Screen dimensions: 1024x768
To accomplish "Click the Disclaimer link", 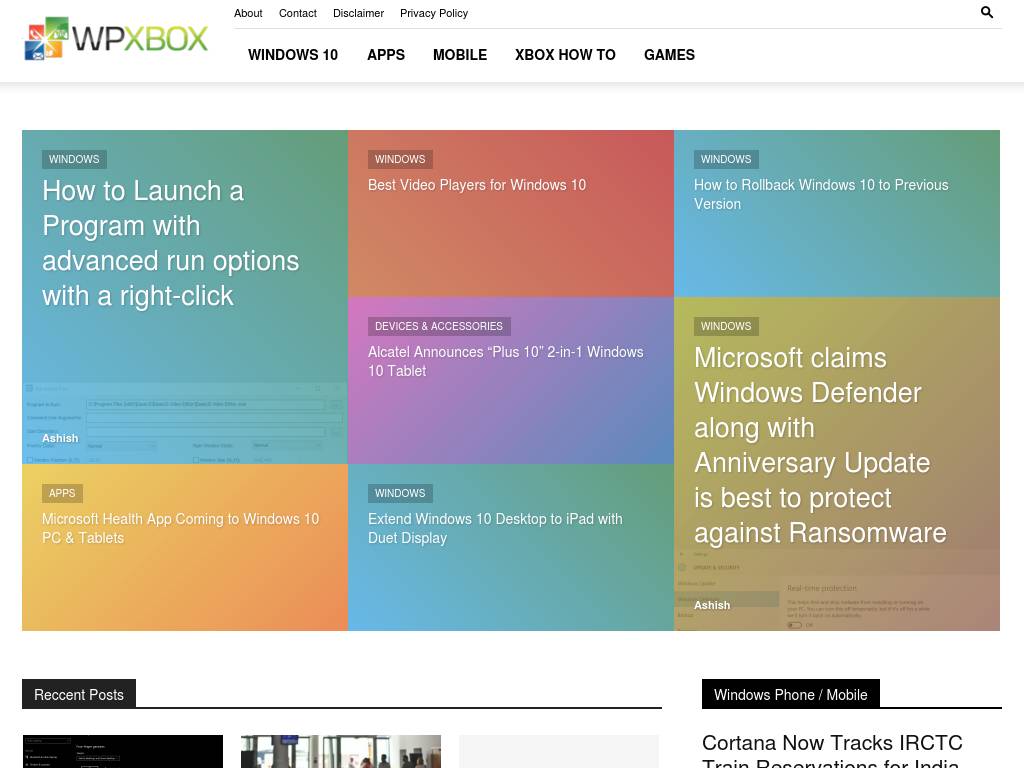I will [x=358, y=13].
